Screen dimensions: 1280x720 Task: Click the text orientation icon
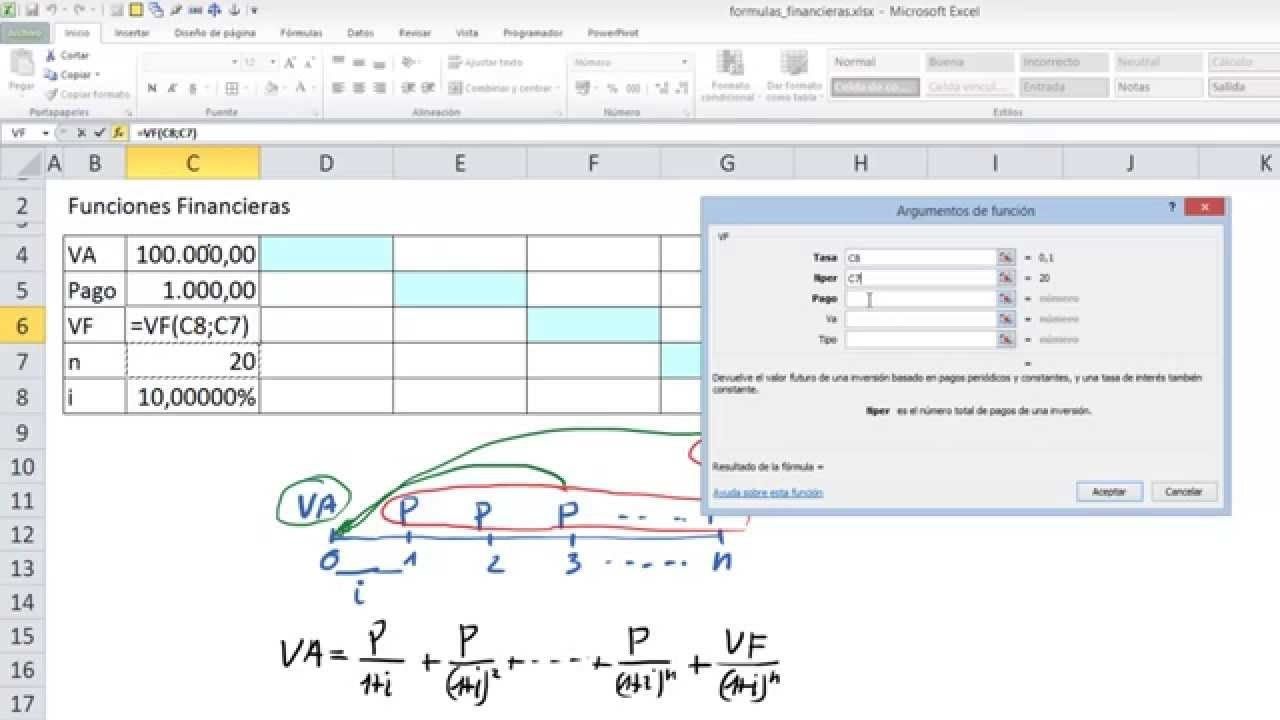[x=408, y=62]
